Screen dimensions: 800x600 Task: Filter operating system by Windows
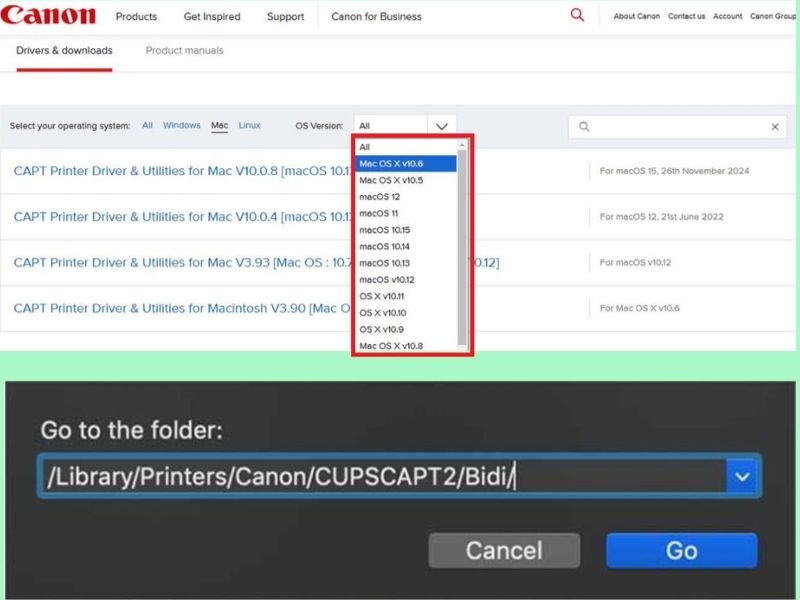coord(182,125)
